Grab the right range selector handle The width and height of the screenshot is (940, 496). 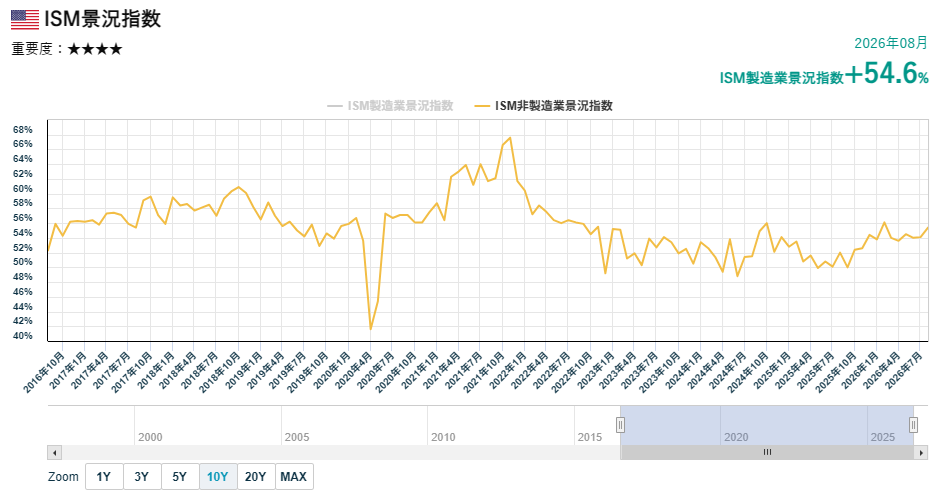click(913, 425)
